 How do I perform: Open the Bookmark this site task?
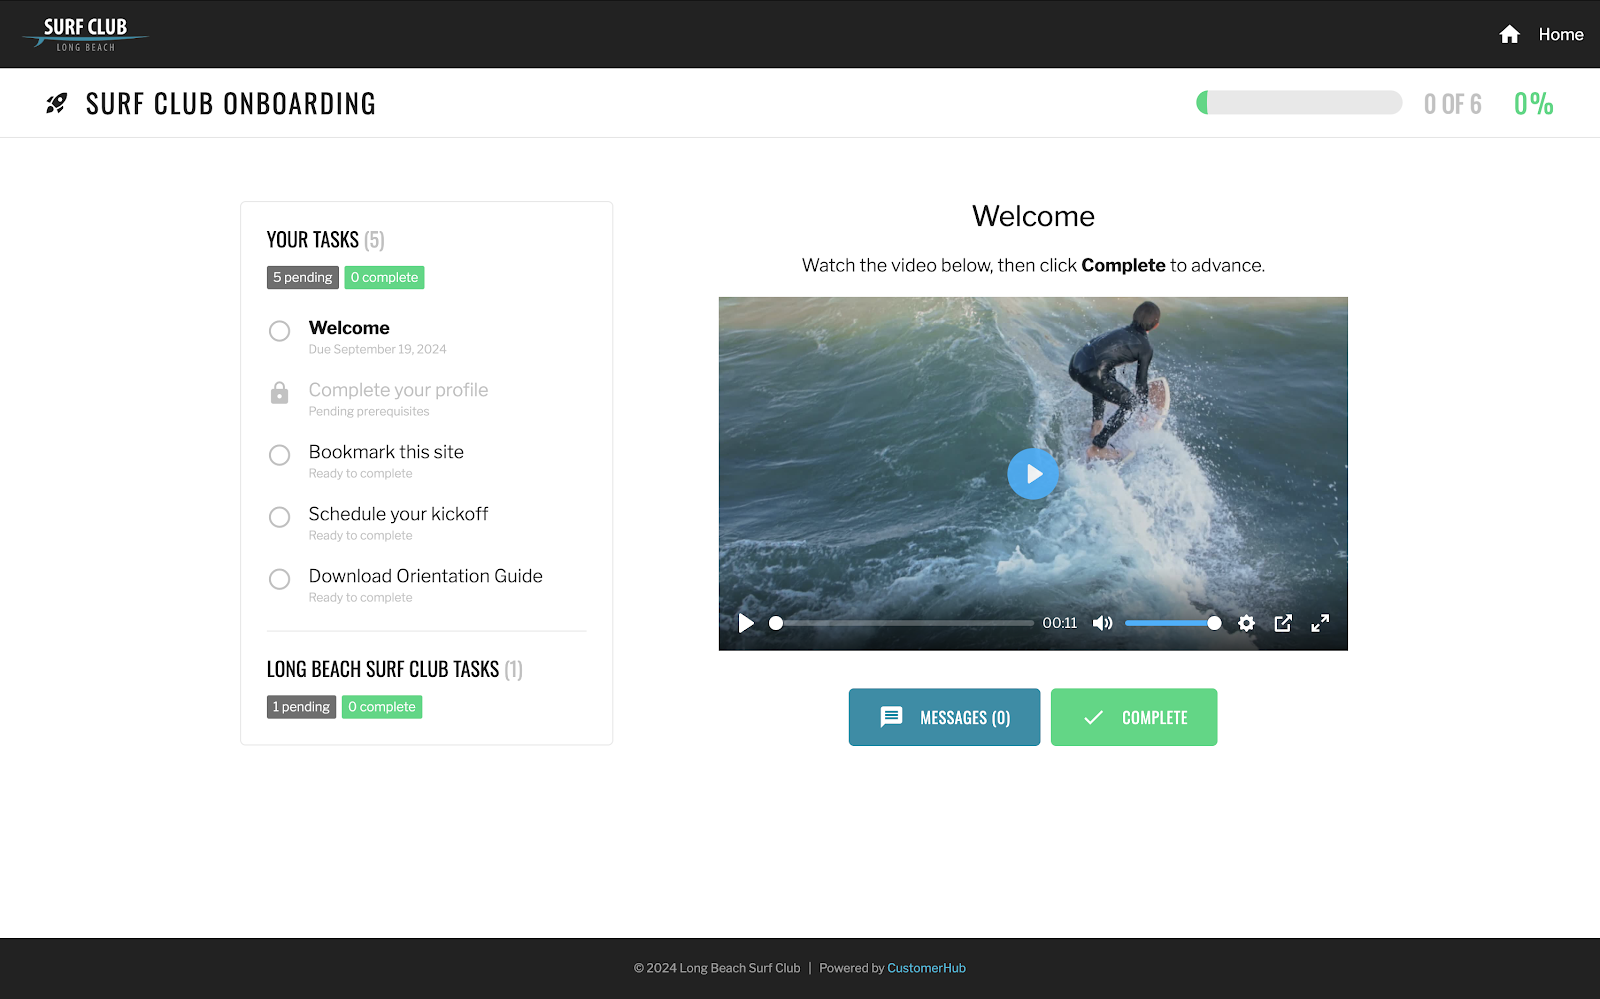click(386, 452)
